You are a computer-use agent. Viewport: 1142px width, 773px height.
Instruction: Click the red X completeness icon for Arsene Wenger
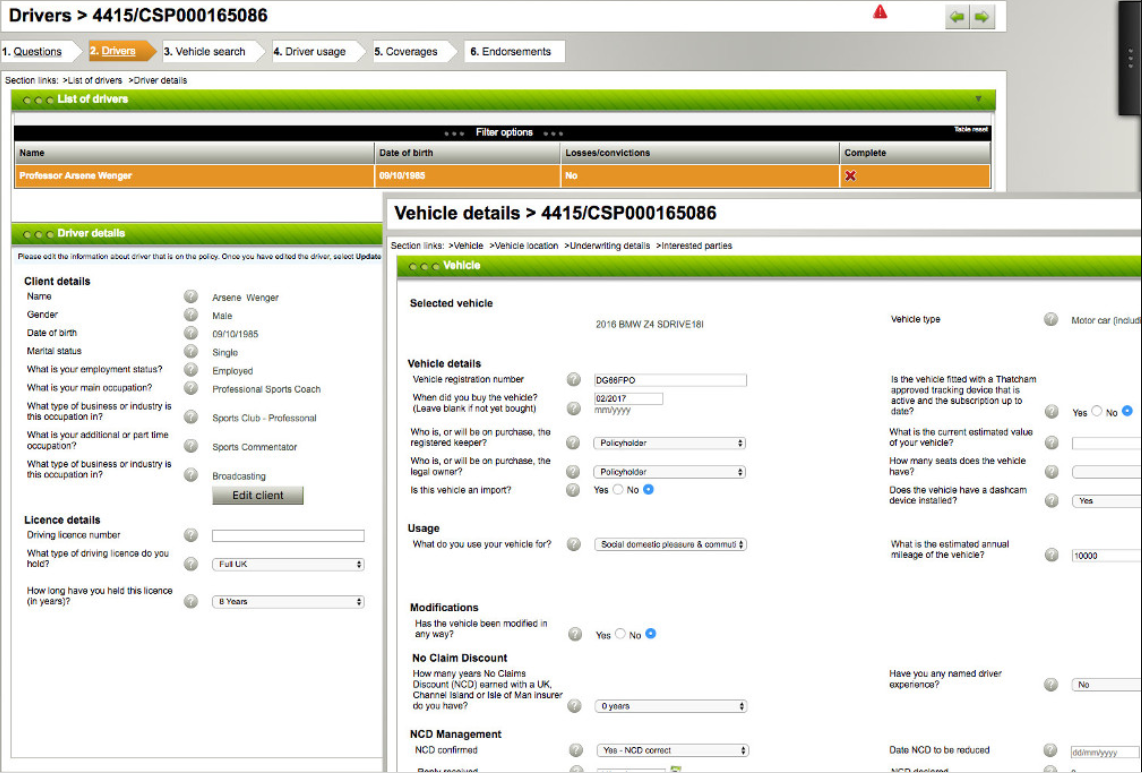coord(853,175)
